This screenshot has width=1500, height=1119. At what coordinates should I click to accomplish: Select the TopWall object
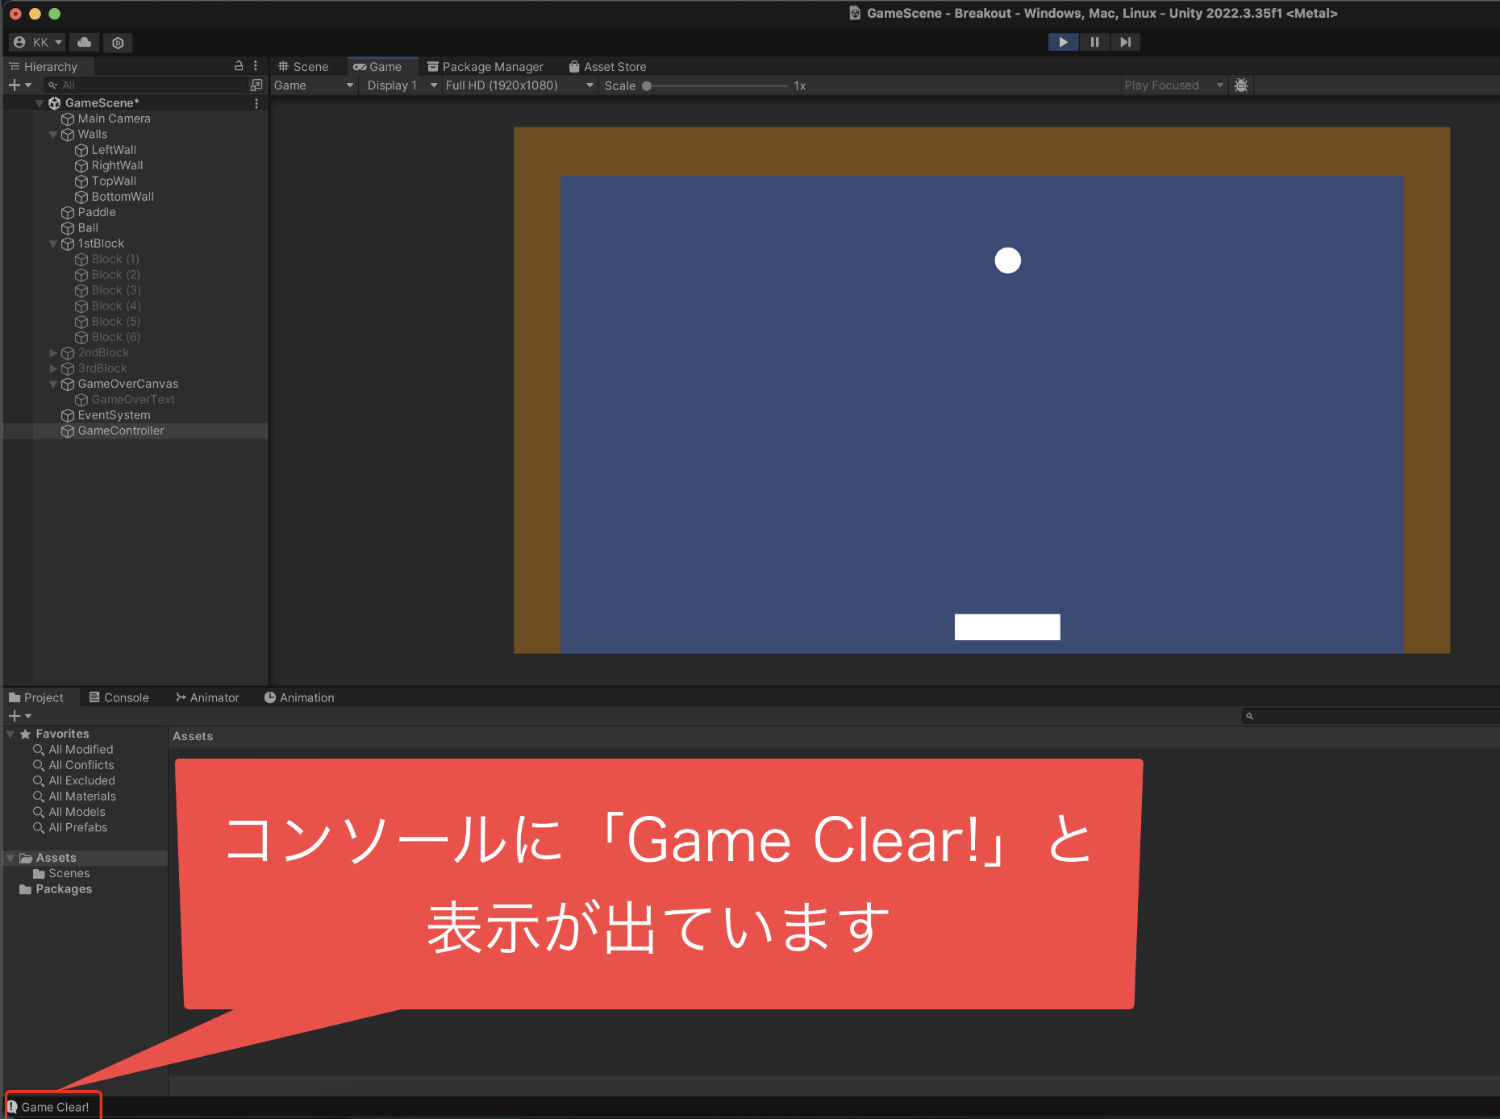click(105, 181)
